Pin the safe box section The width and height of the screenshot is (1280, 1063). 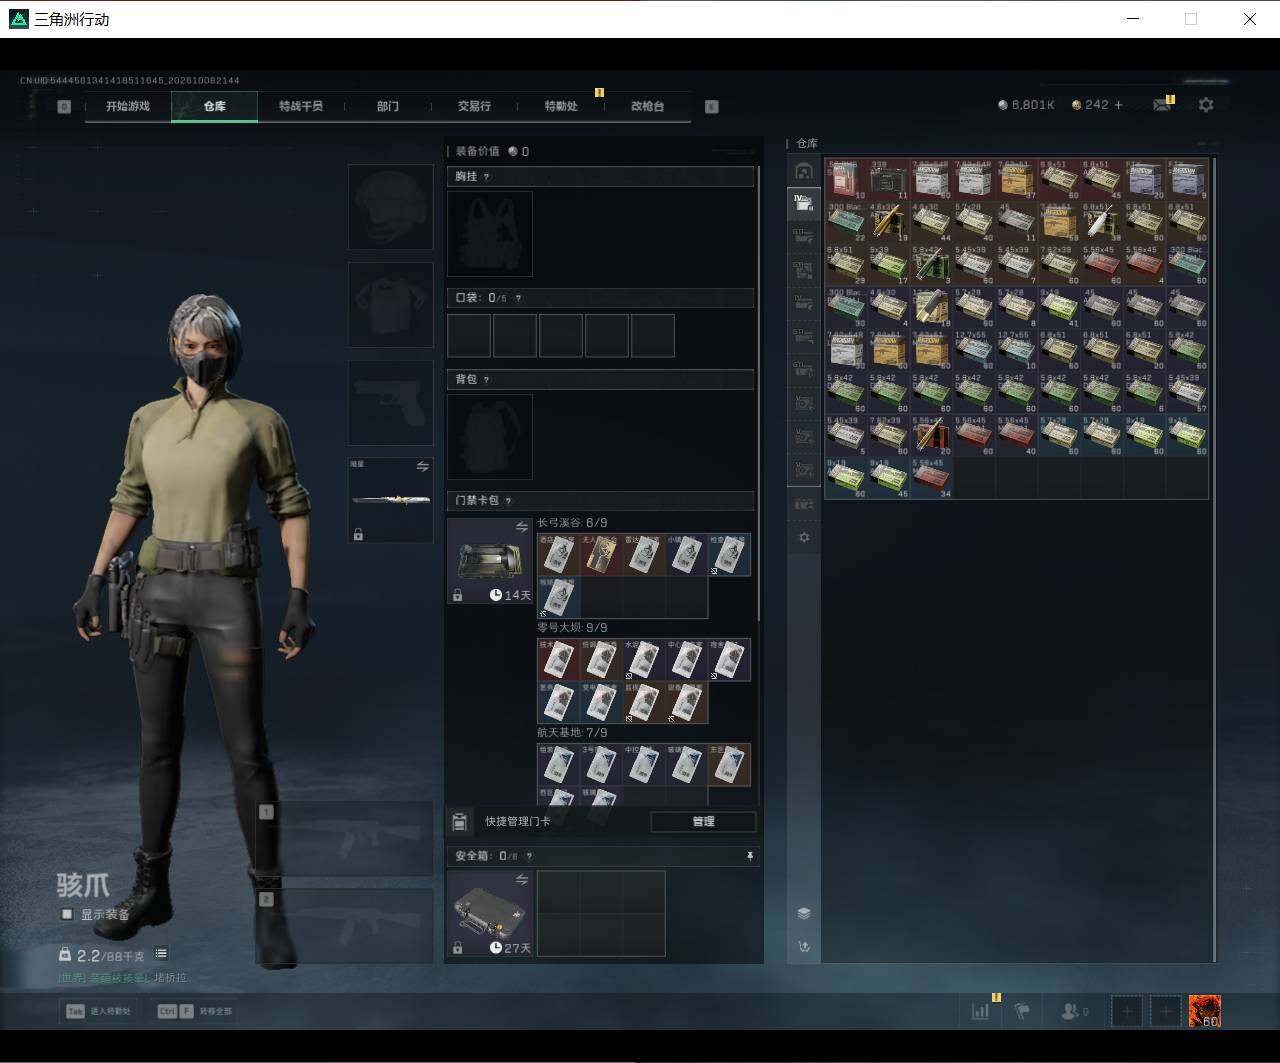750,856
